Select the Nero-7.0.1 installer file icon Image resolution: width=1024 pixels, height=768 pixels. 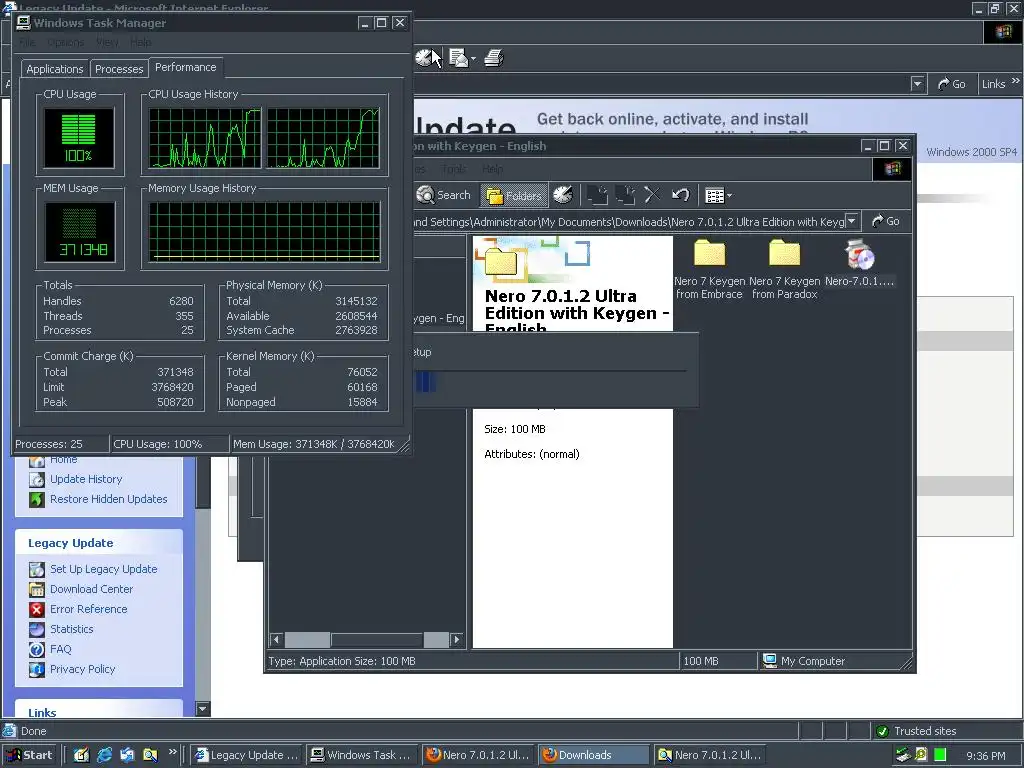(859, 255)
